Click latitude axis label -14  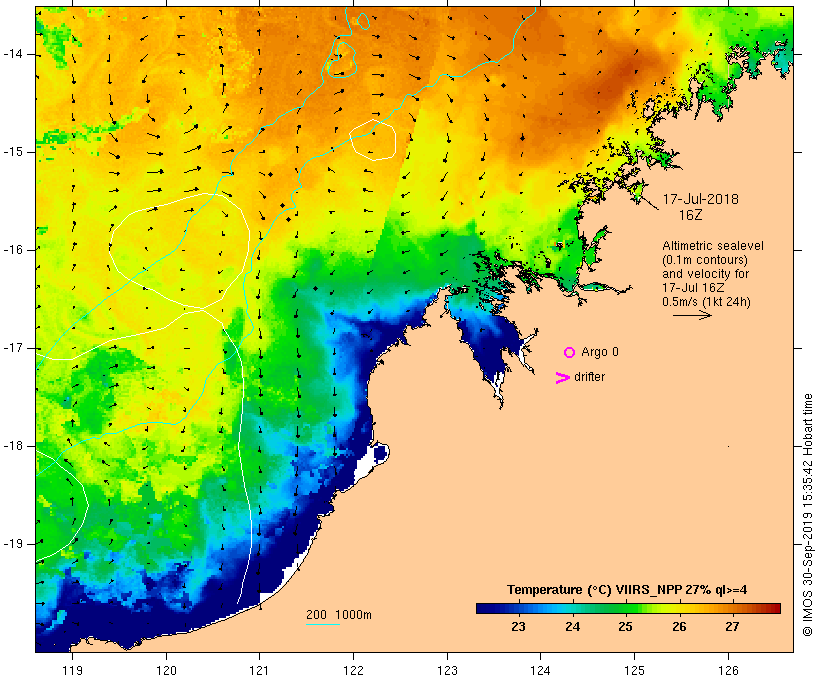coord(13,54)
